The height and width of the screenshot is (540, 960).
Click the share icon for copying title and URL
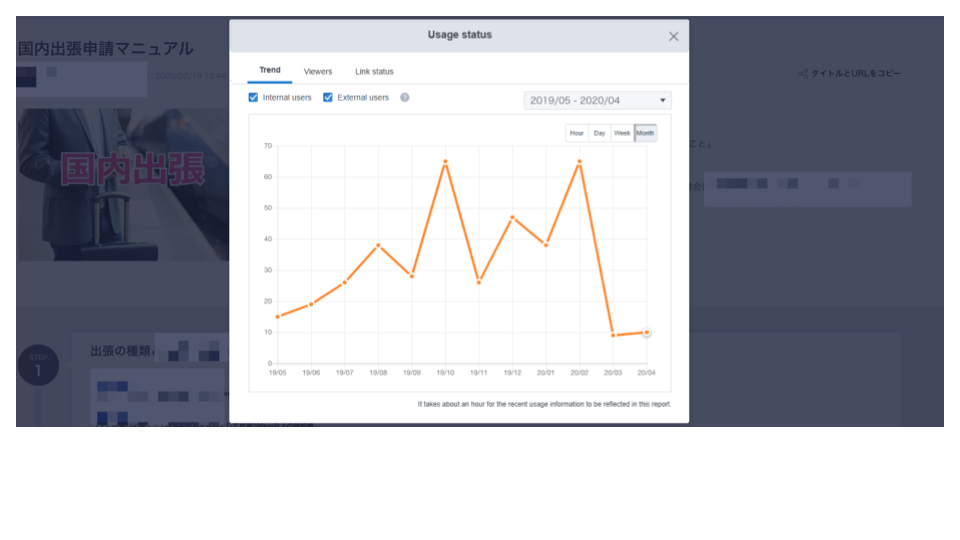(x=803, y=74)
